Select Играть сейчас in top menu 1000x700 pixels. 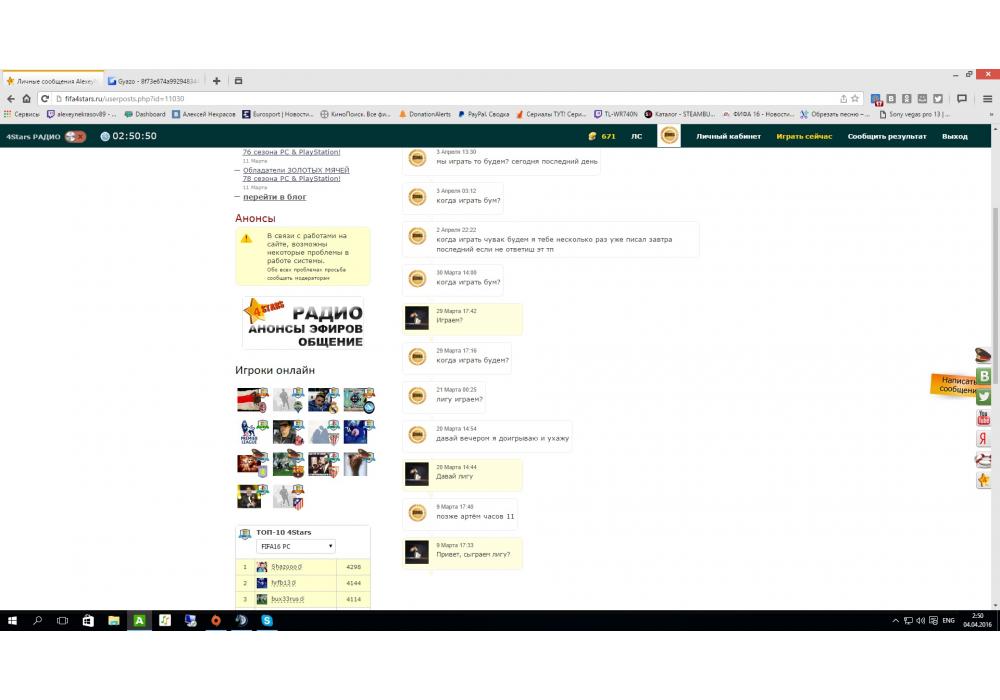click(804, 136)
